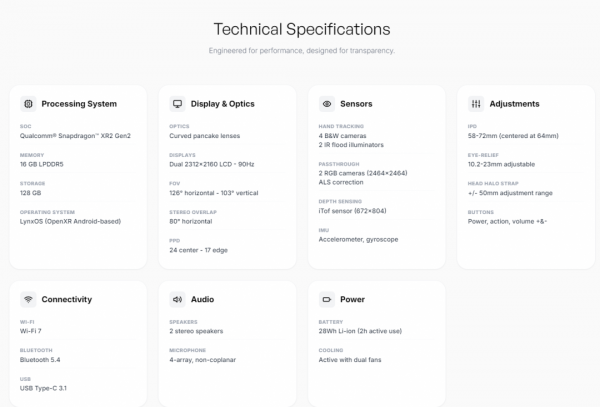600x407 pixels.
Task: Click the Wi-Fi 7 specification value
Action: coord(33,331)
